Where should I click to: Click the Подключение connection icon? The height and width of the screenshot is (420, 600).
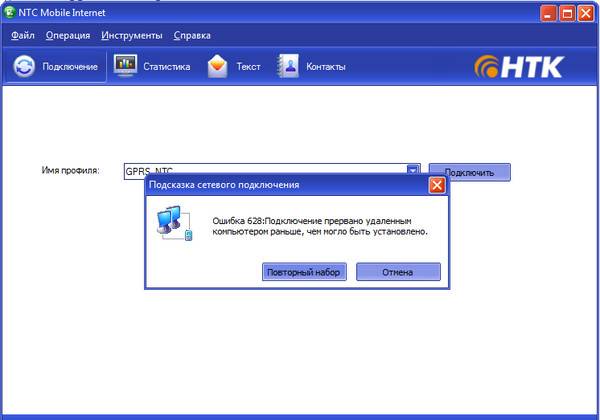coord(24,66)
